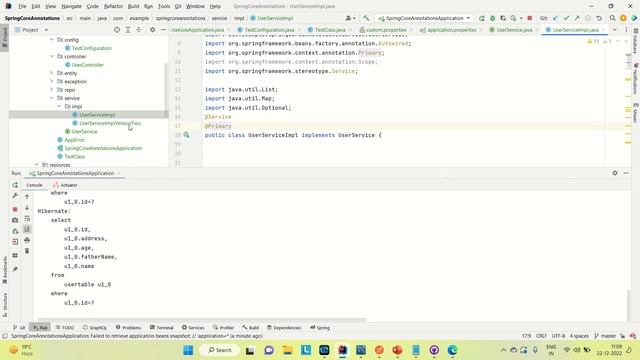The width and height of the screenshot is (640, 360).
Task: Stop the running application in main toolbar
Action: (x=529, y=18)
